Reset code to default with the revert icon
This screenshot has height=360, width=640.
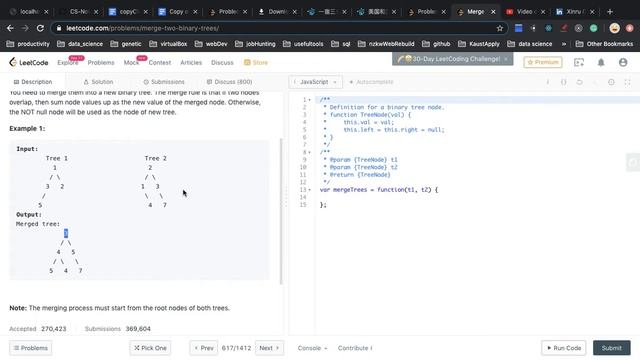pyautogui.click(x=579, y=82)
